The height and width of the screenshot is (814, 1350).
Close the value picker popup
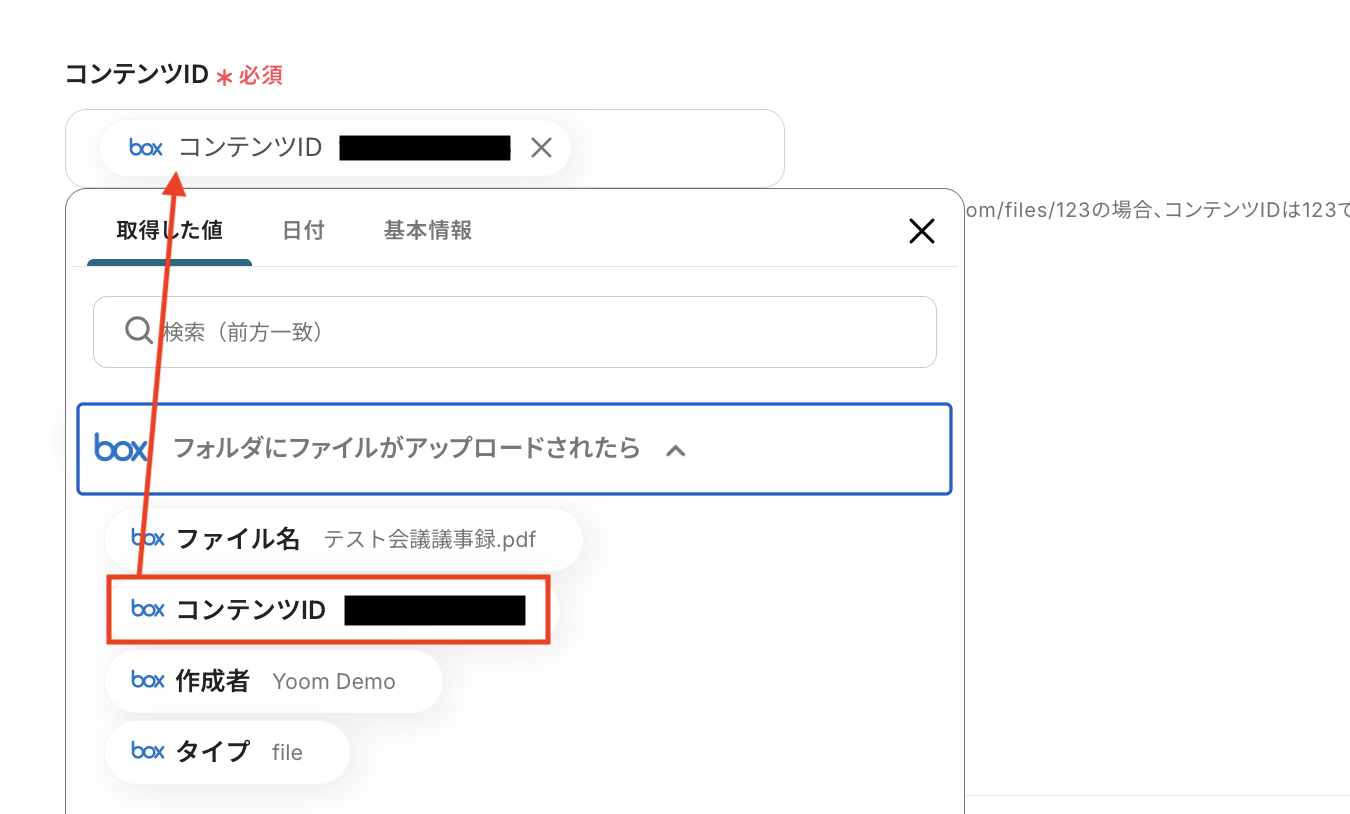pyautogui.click(x=921, y=232)
